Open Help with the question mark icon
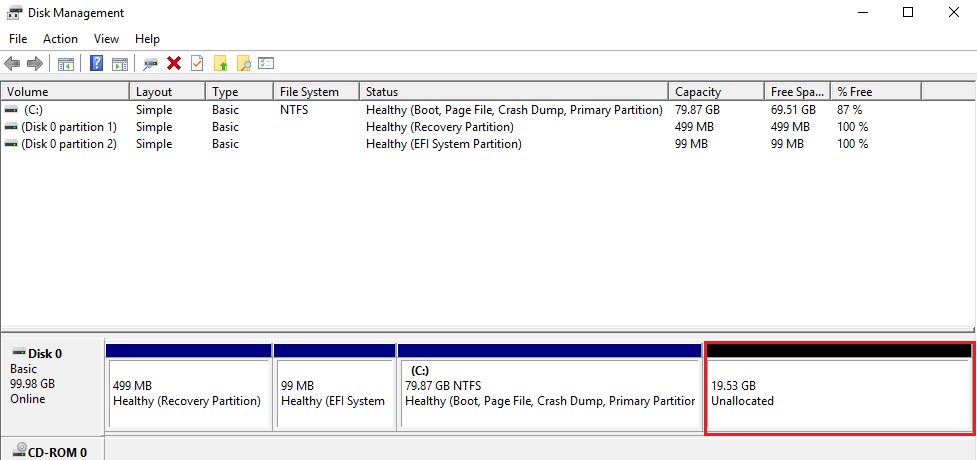Image resolution: width=977 pixels, height=460 pixels. (x=97, y=64)
